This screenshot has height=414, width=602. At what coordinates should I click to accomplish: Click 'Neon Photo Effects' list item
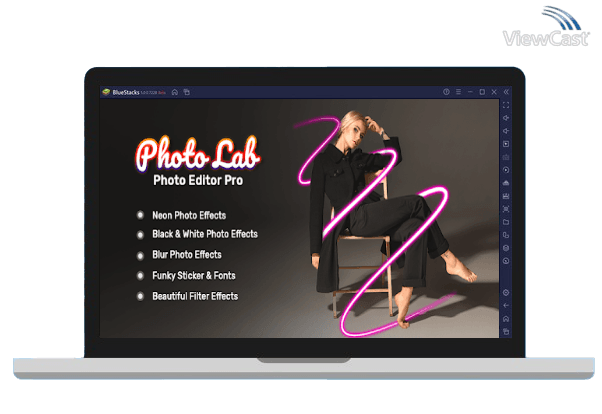pyautogui.click(x=189, y=215)
